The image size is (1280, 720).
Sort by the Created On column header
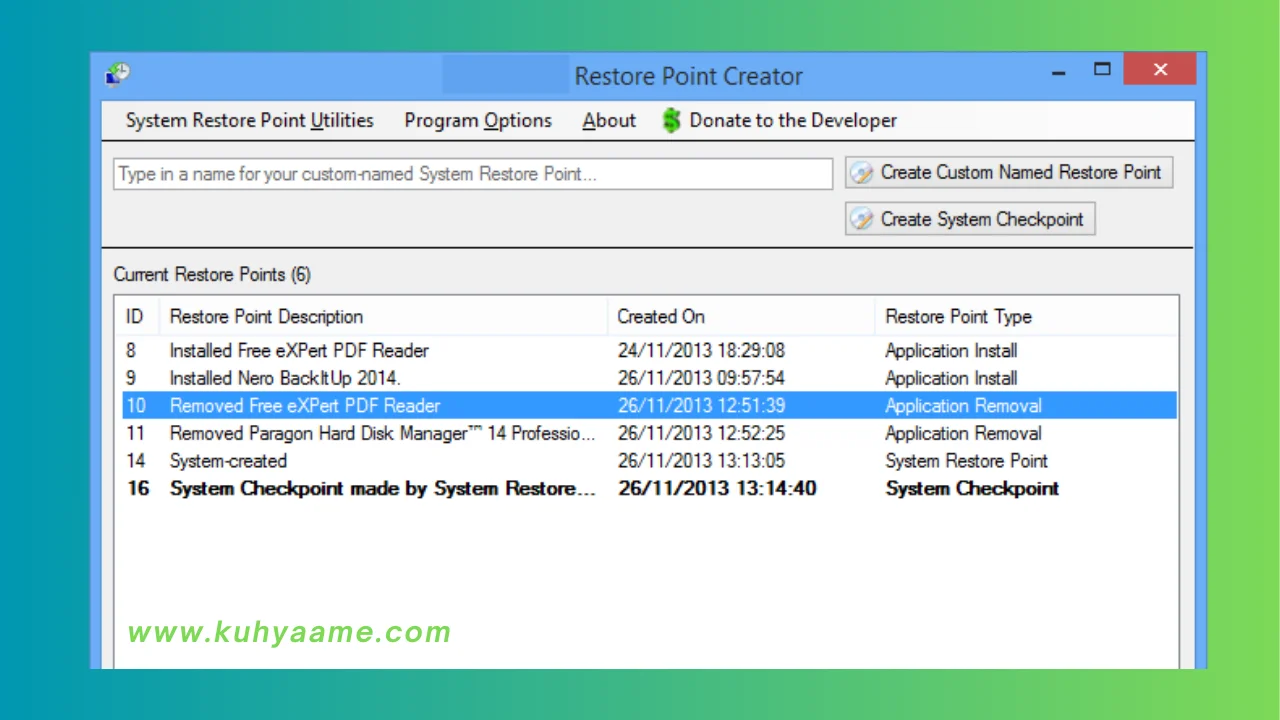click(x=741, y=317)
